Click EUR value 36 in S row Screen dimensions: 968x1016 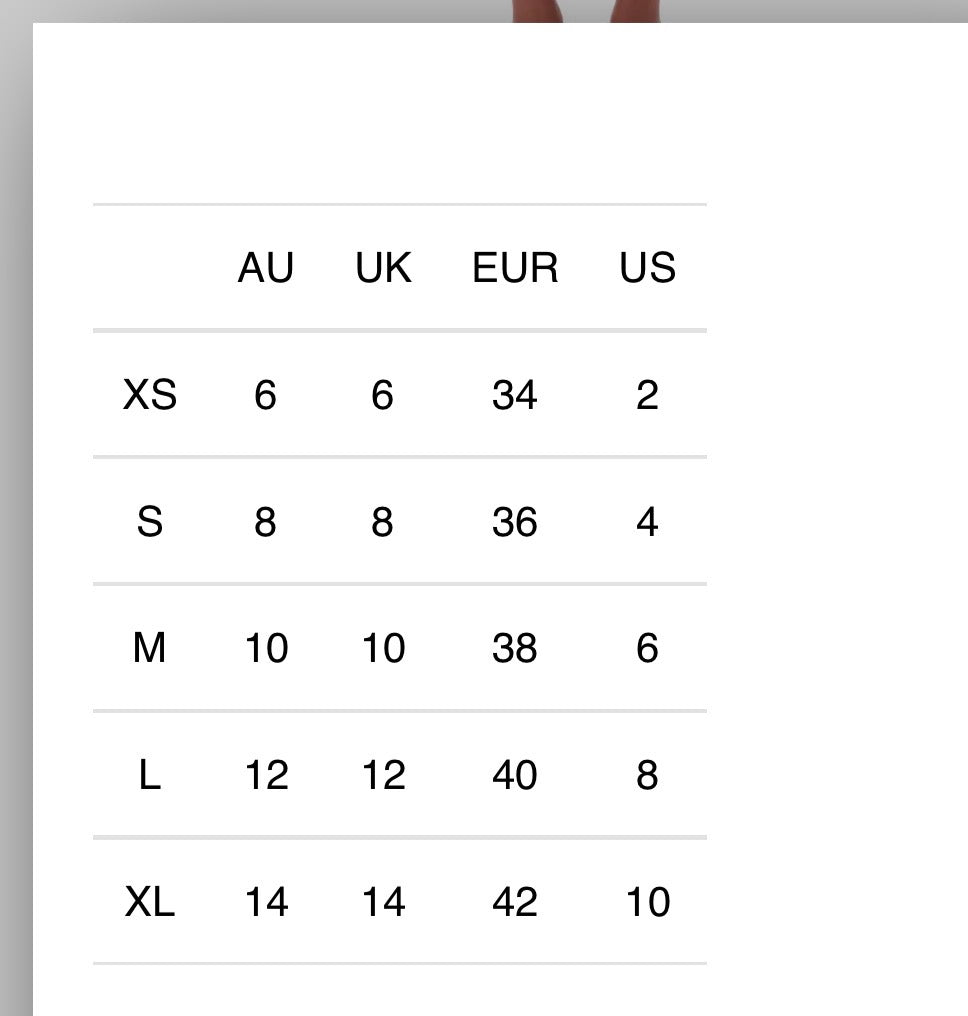point(515,521)
